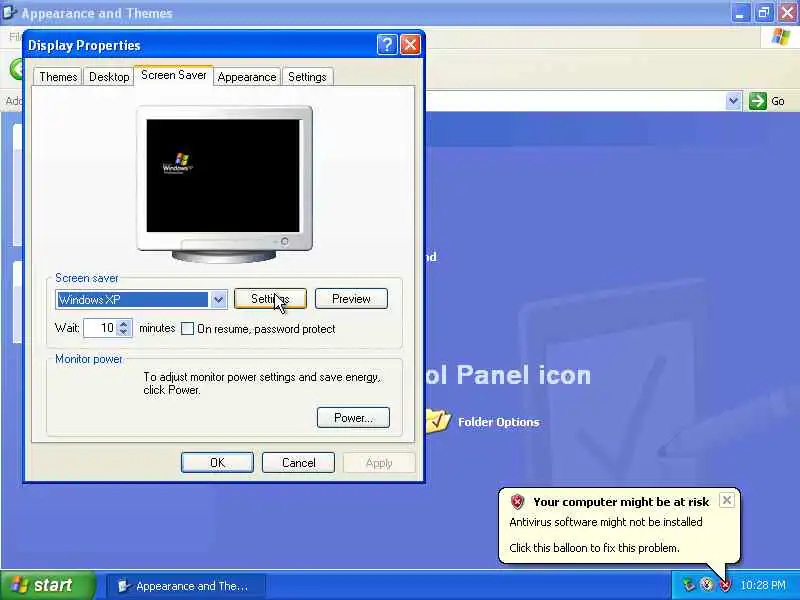
Task: Select the Screen Saver tab
Action: click(x=173, y=75)
